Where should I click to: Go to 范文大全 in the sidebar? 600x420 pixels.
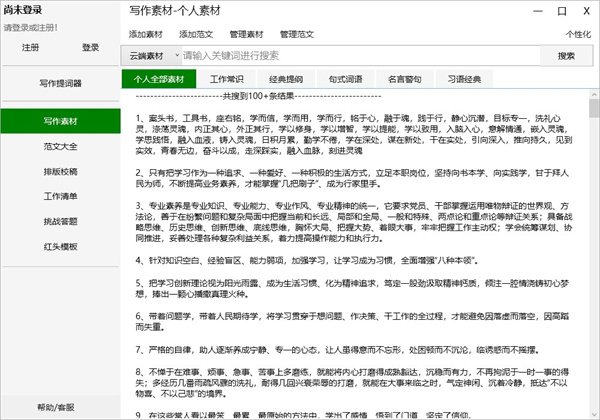(x=60, y=145)
